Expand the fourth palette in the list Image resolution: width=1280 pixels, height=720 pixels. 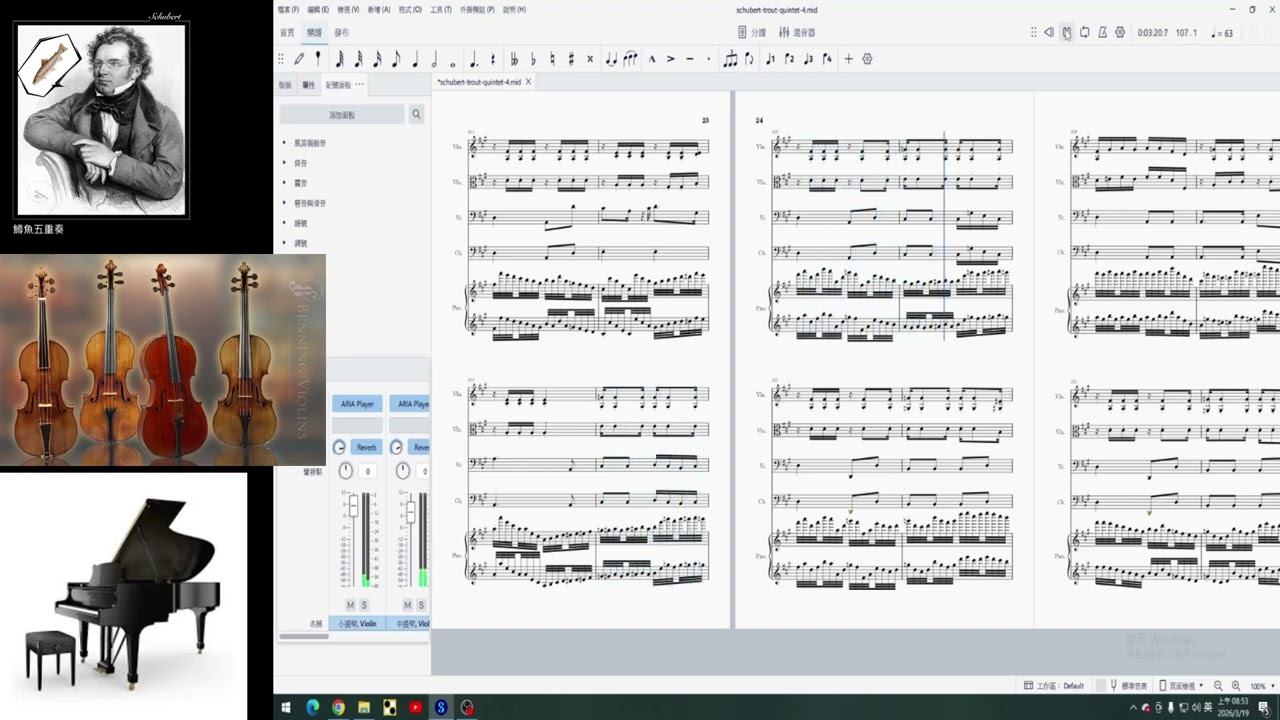coord(284,203)
